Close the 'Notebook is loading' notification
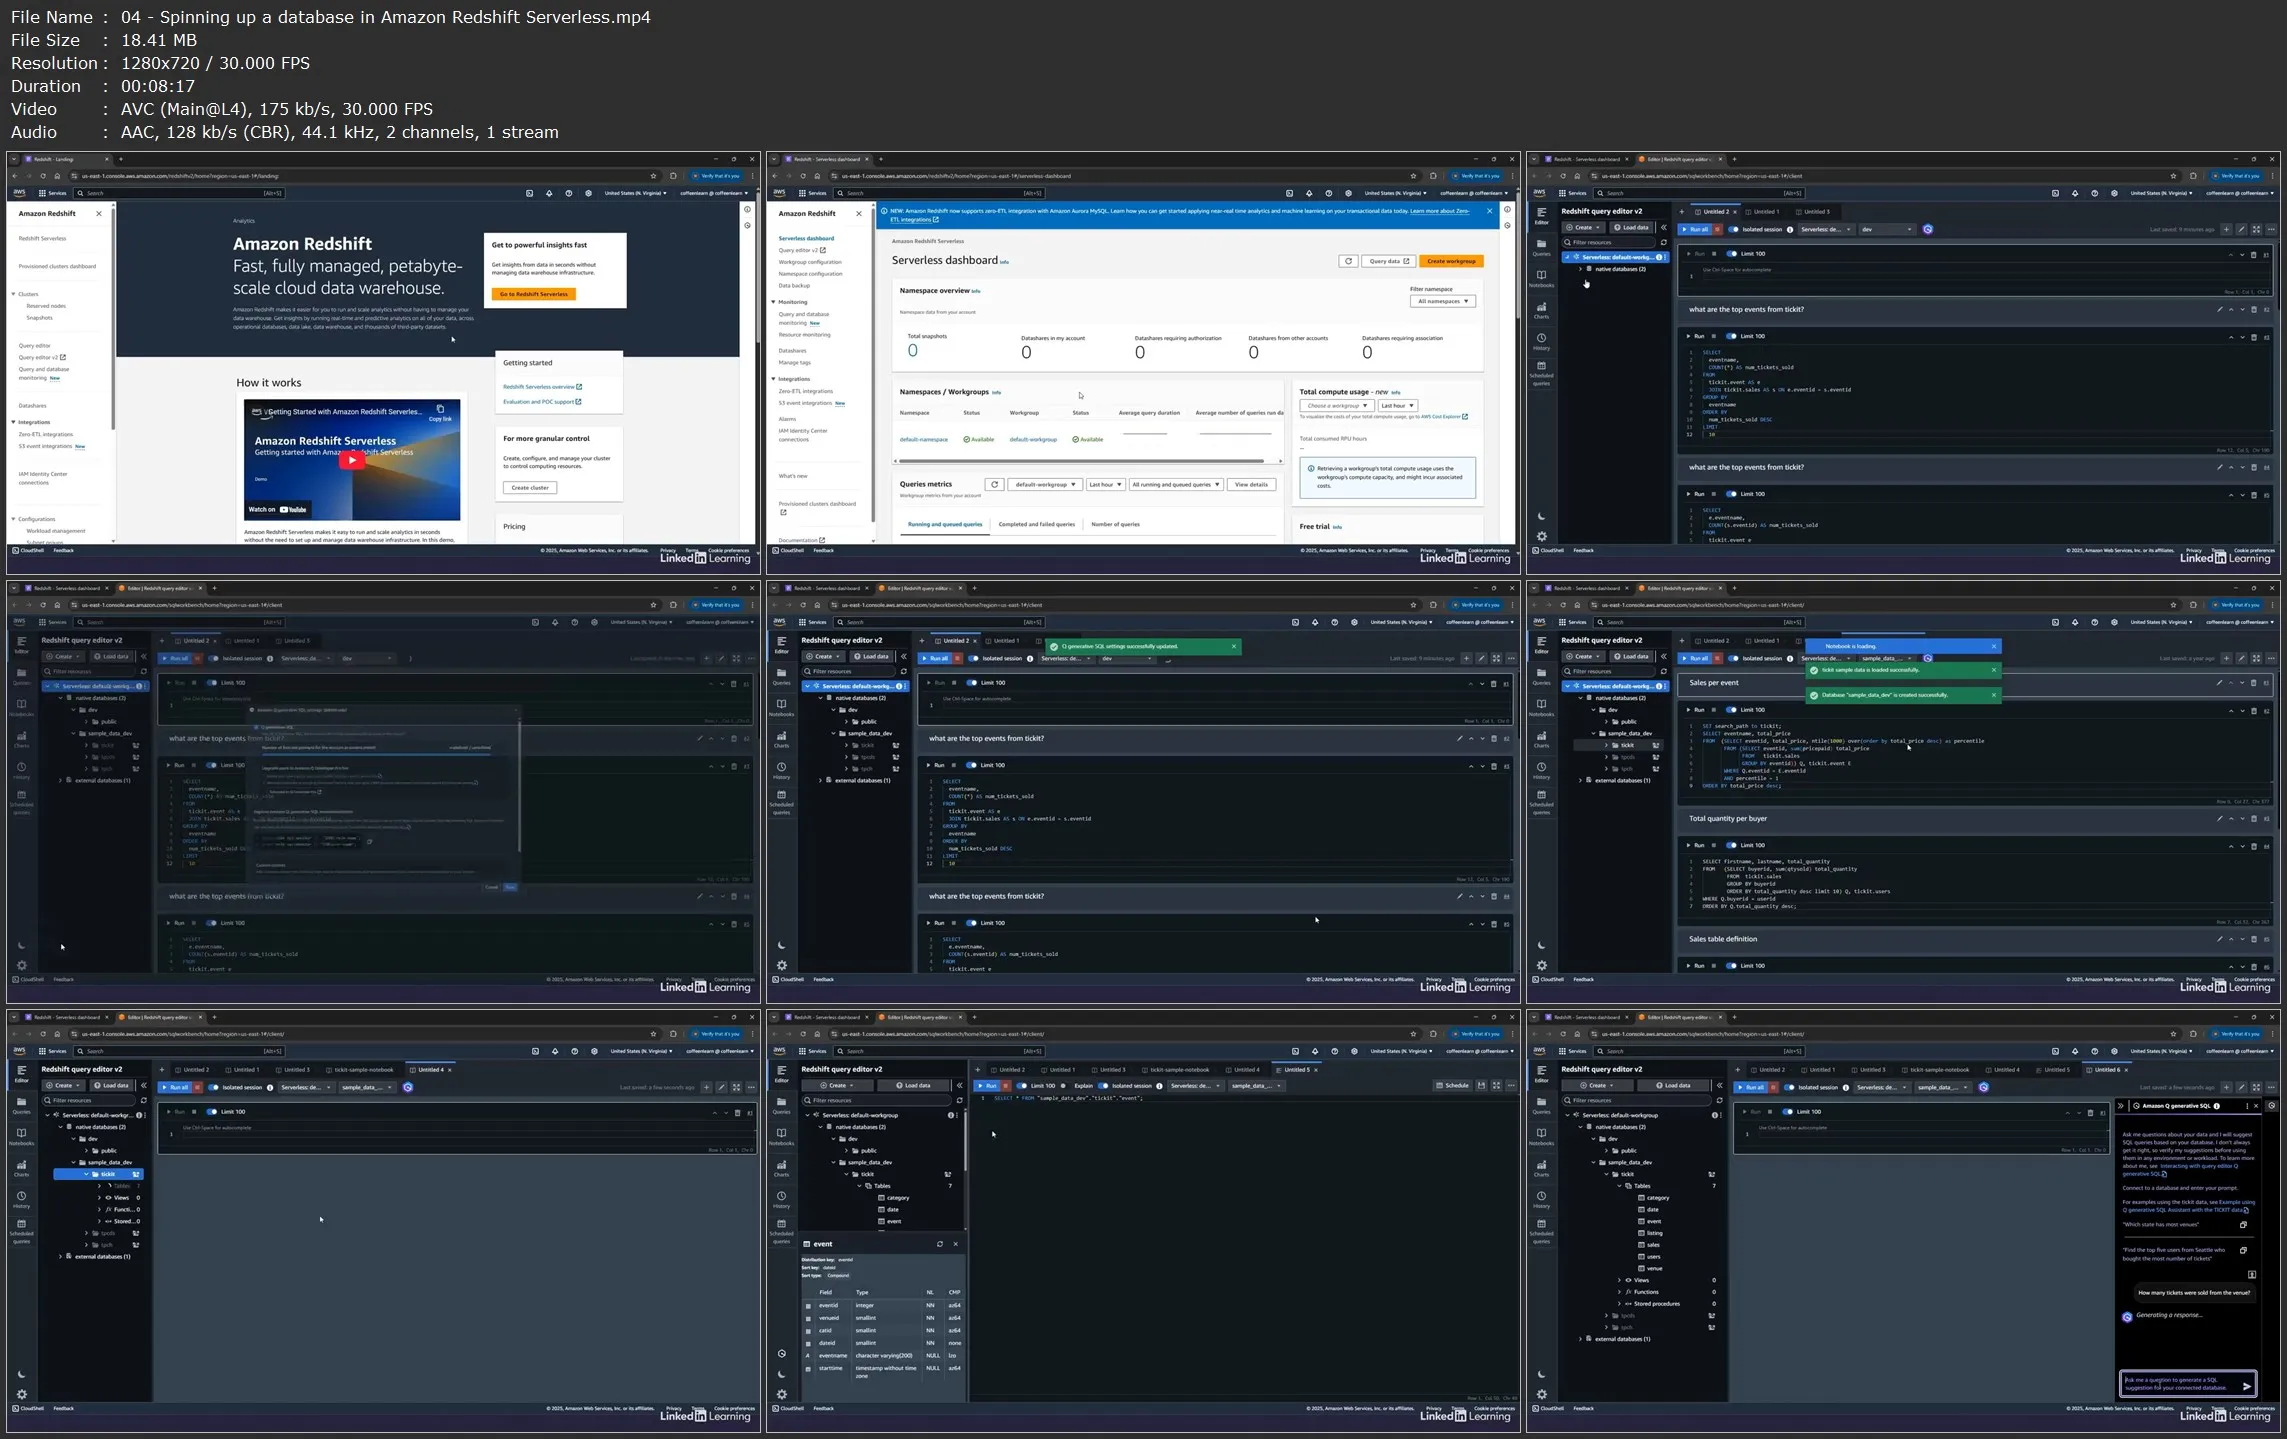Screen dimensions: 2287x1439 1993,646
